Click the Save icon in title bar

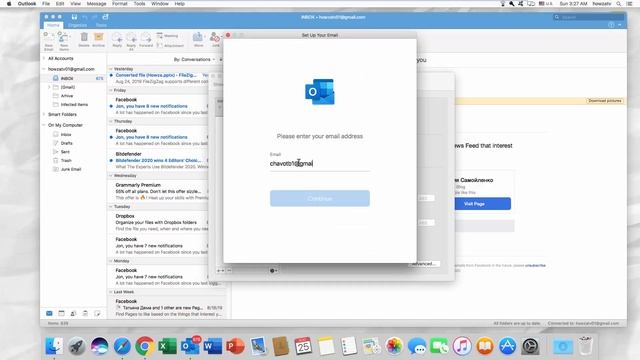(x=74, y=17)
